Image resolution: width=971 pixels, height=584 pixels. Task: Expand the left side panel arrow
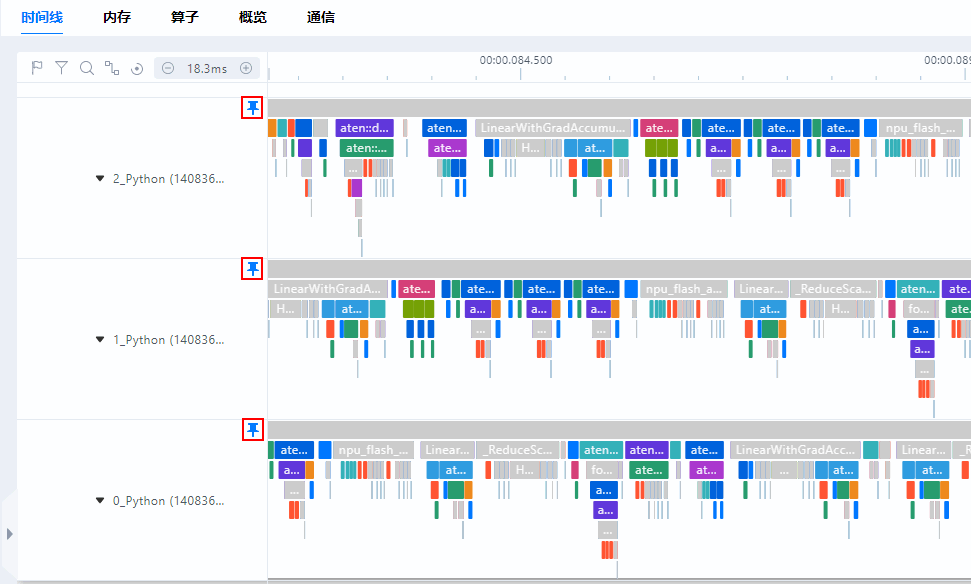click(9, 534)
